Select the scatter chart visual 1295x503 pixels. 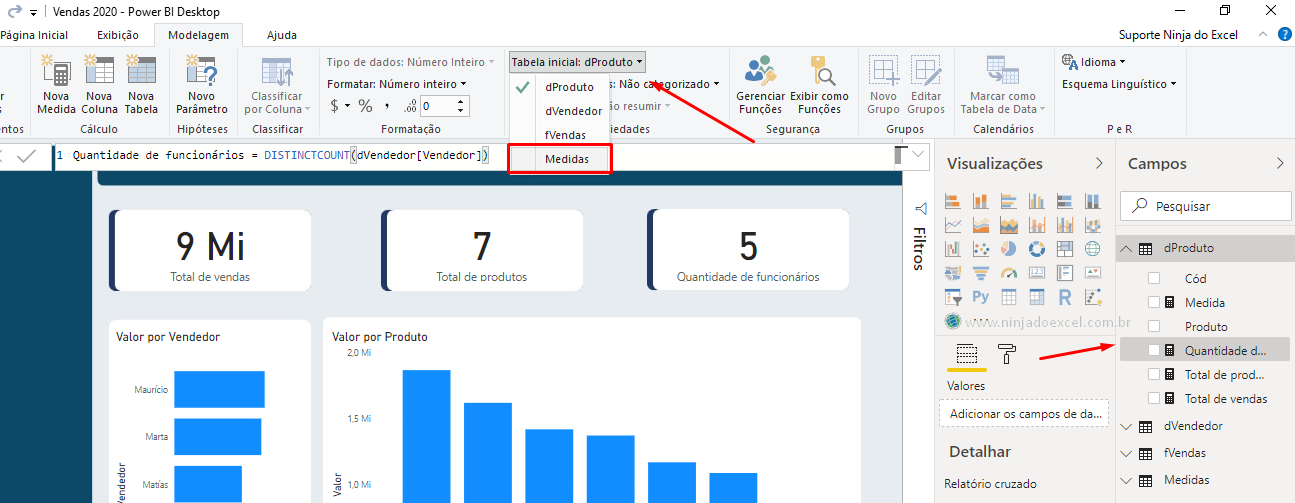[981, 249]
